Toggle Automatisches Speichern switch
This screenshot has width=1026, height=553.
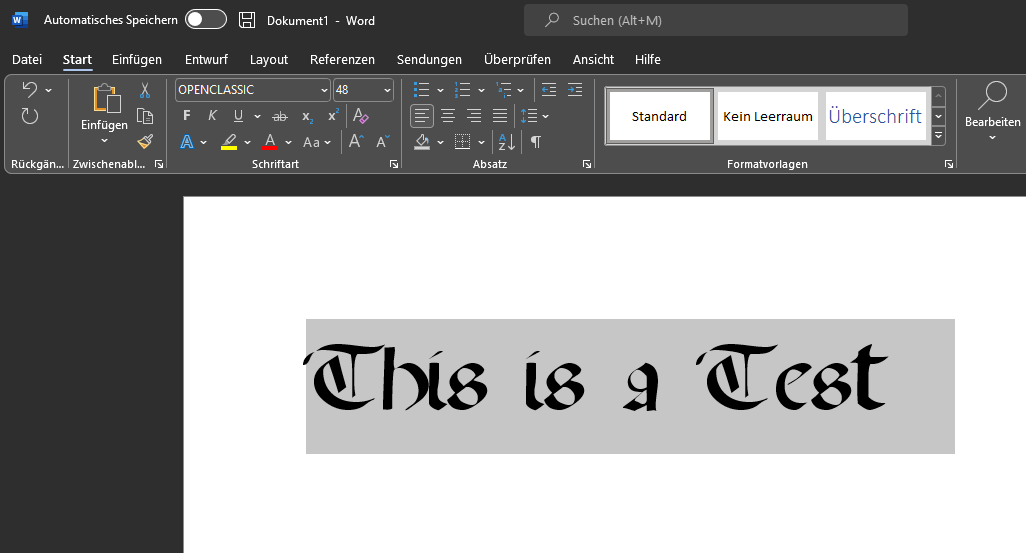[206, 20]
